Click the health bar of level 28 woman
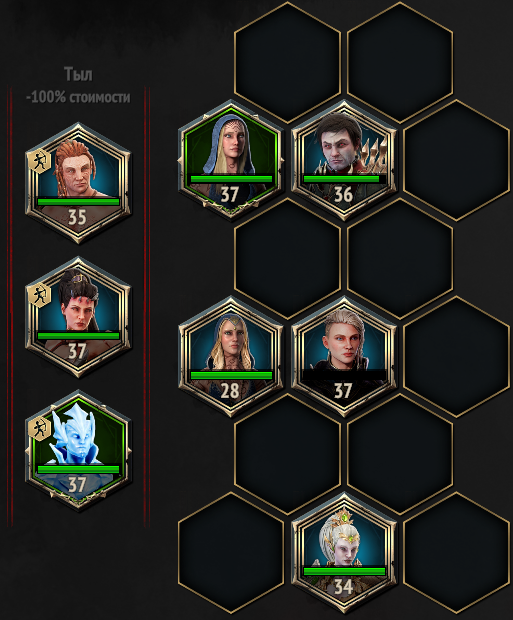The height and width of the screenshot is (620, 513). click(x=231, y=375)
